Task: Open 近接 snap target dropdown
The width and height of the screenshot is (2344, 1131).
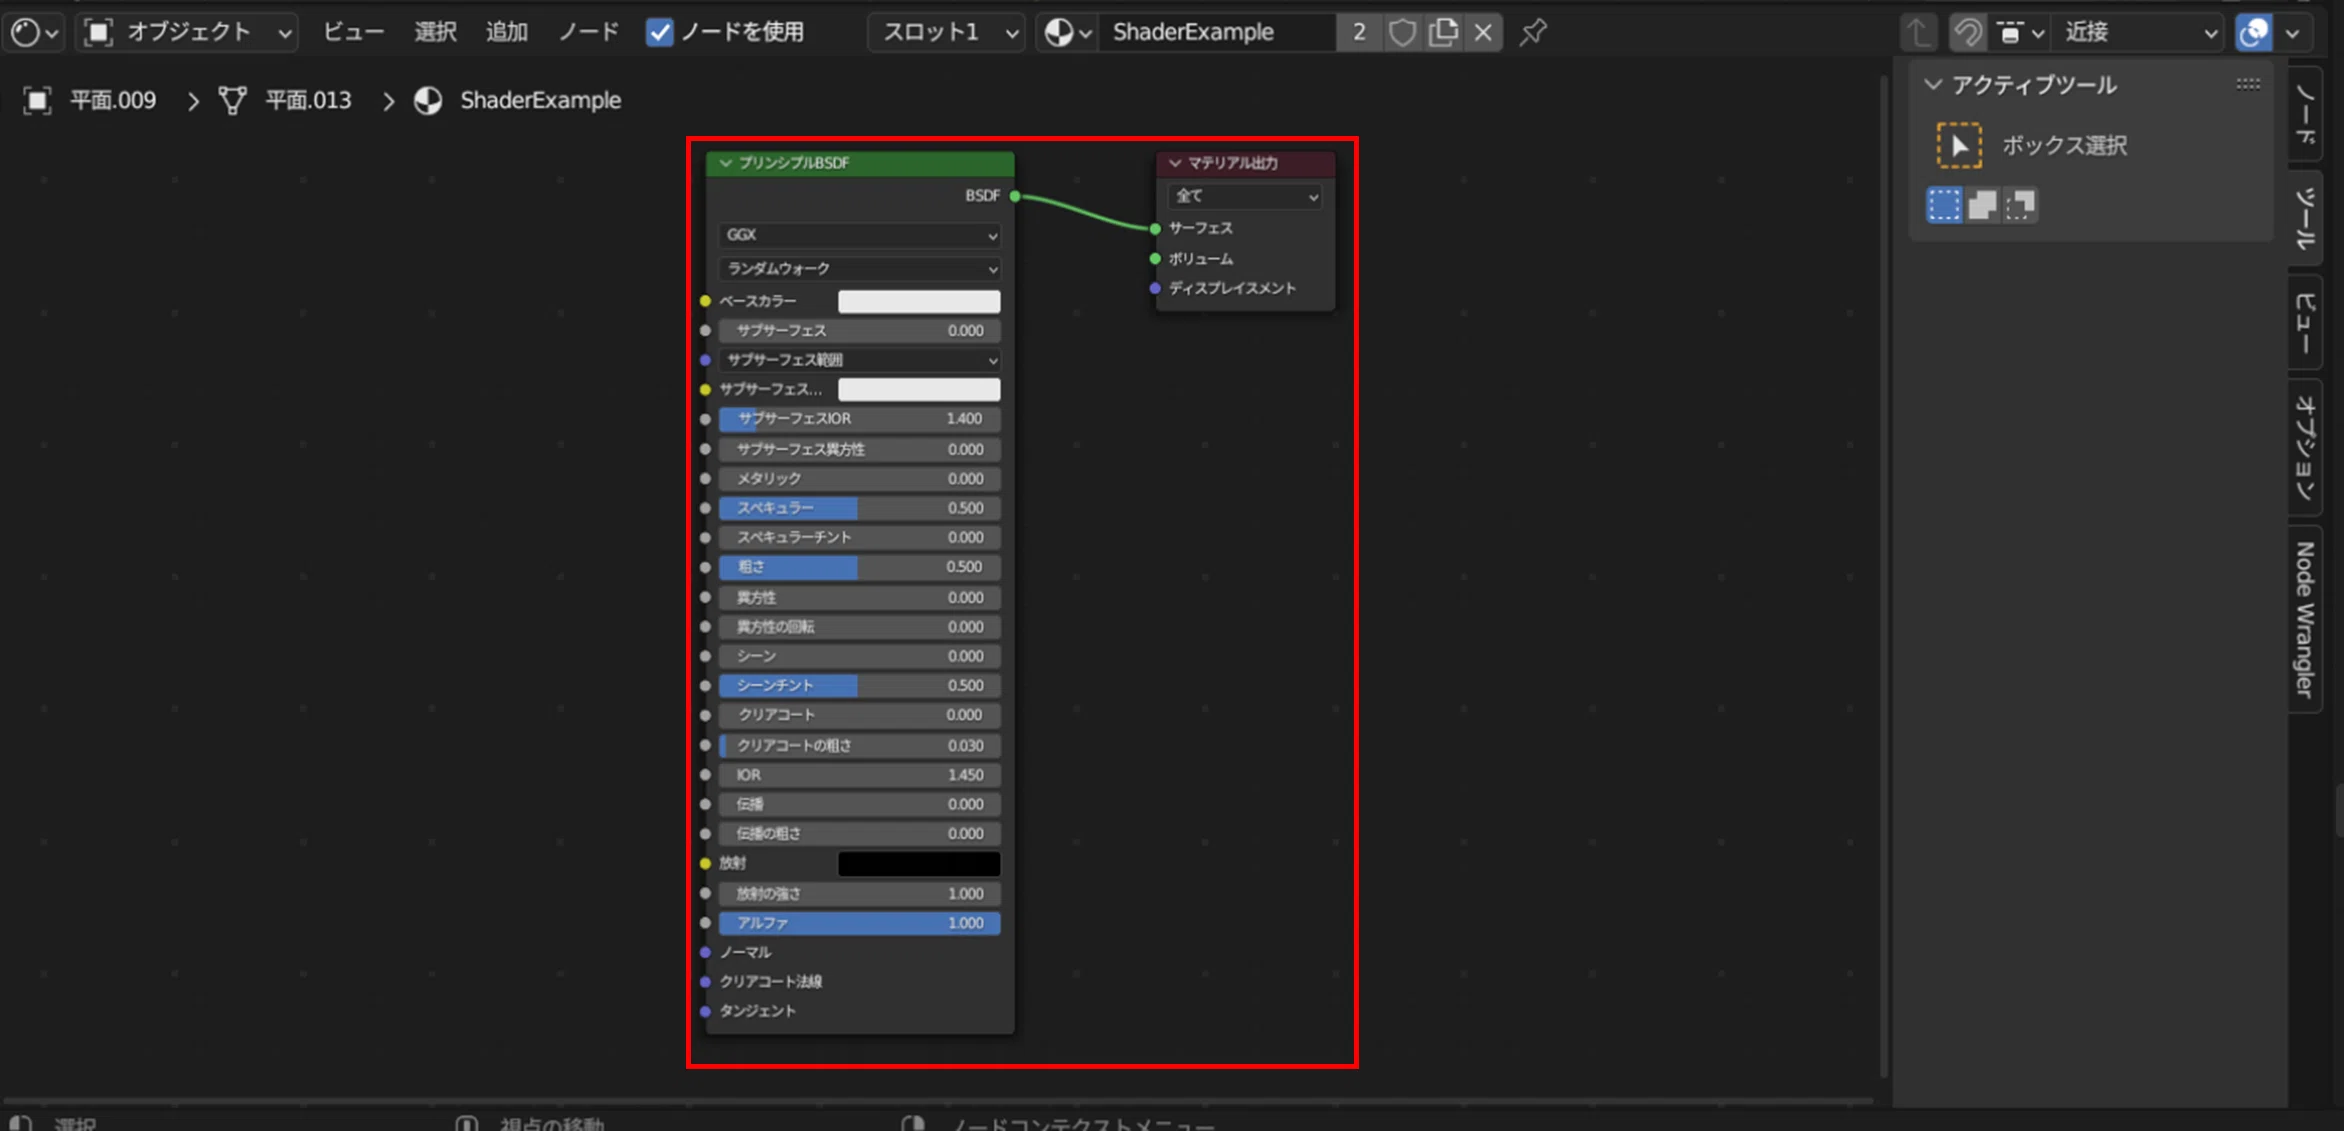Action: (x=2136, y=32)
